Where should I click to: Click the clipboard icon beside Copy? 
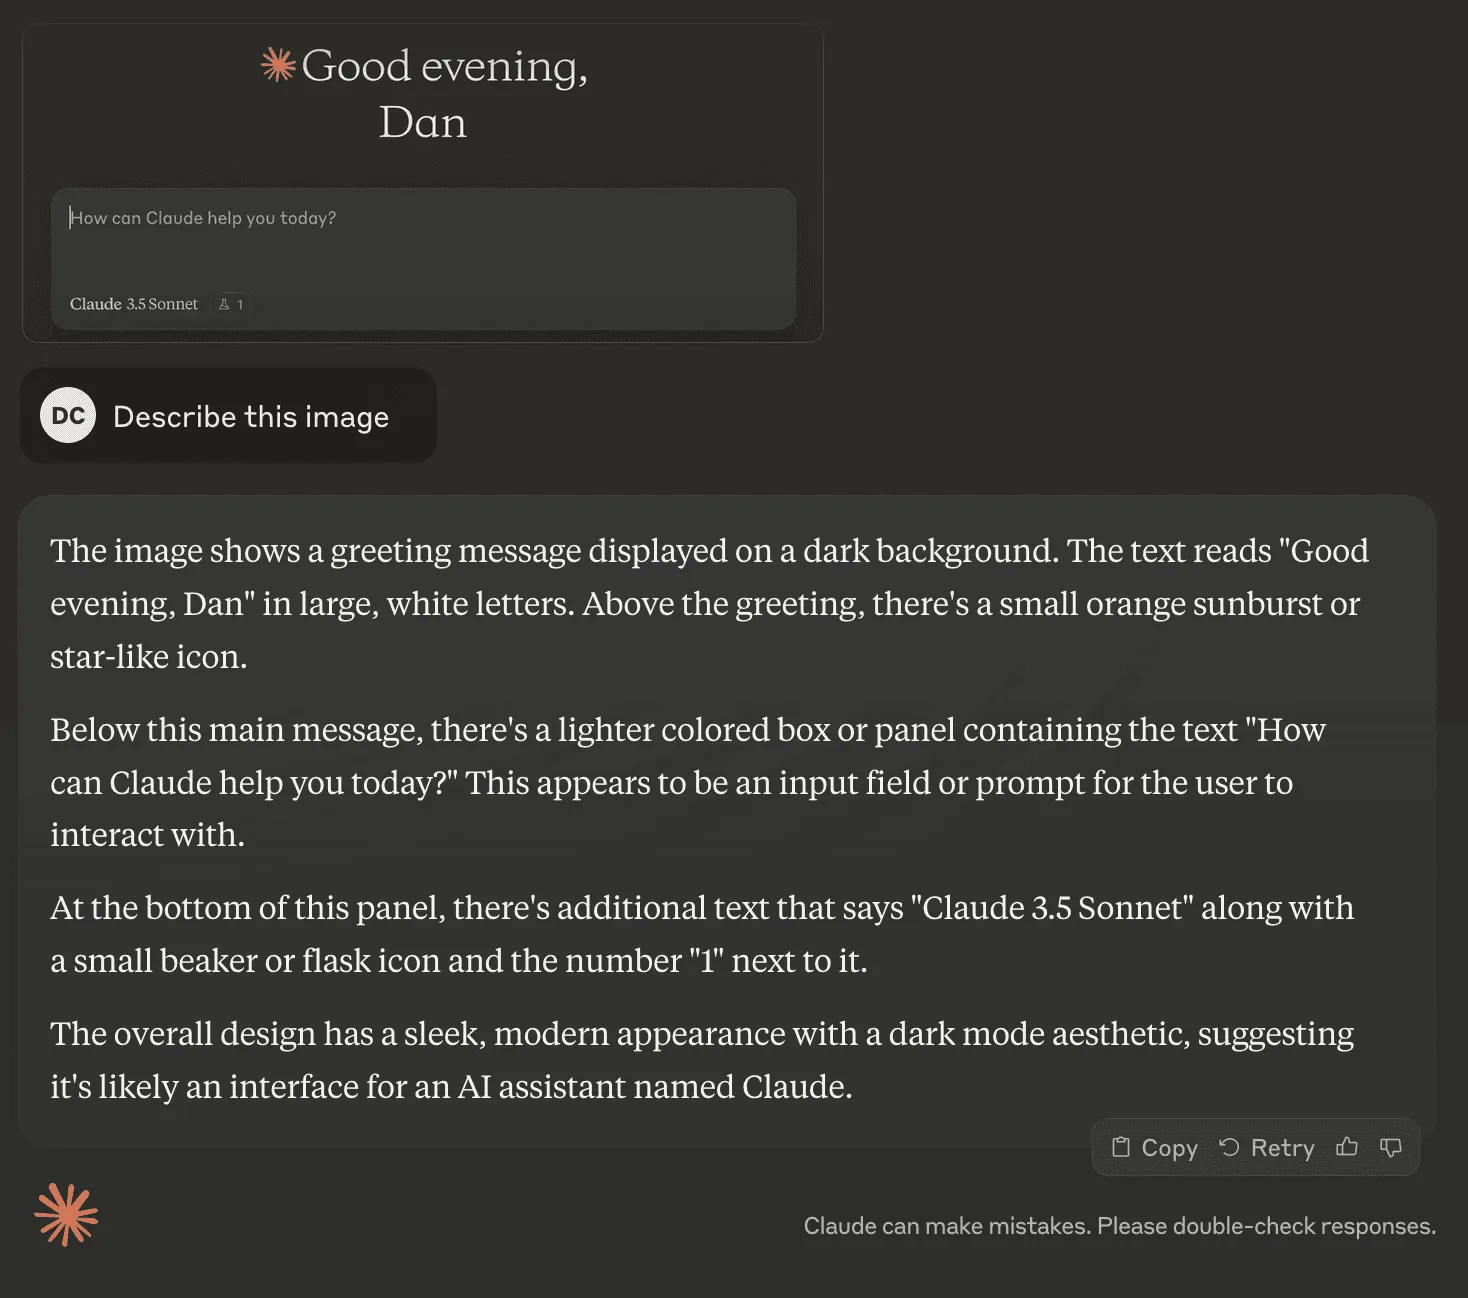pos(1121,1147)
